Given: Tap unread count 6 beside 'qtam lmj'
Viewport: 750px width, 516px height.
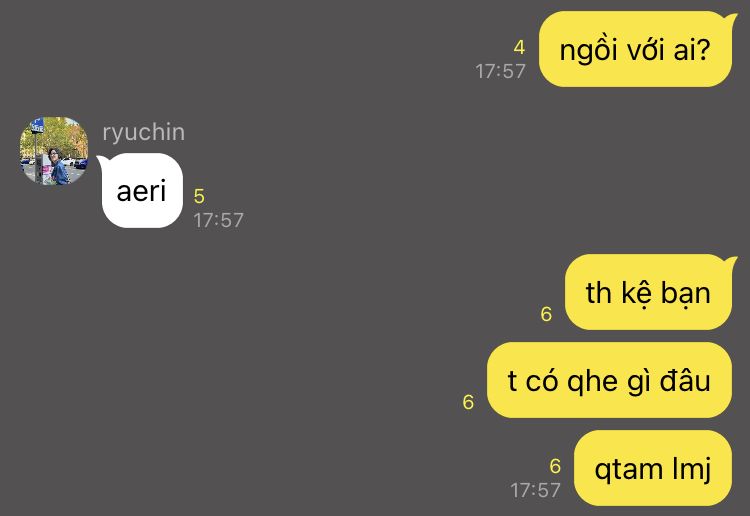Looking at the screenshot, I should click(555, 466).
